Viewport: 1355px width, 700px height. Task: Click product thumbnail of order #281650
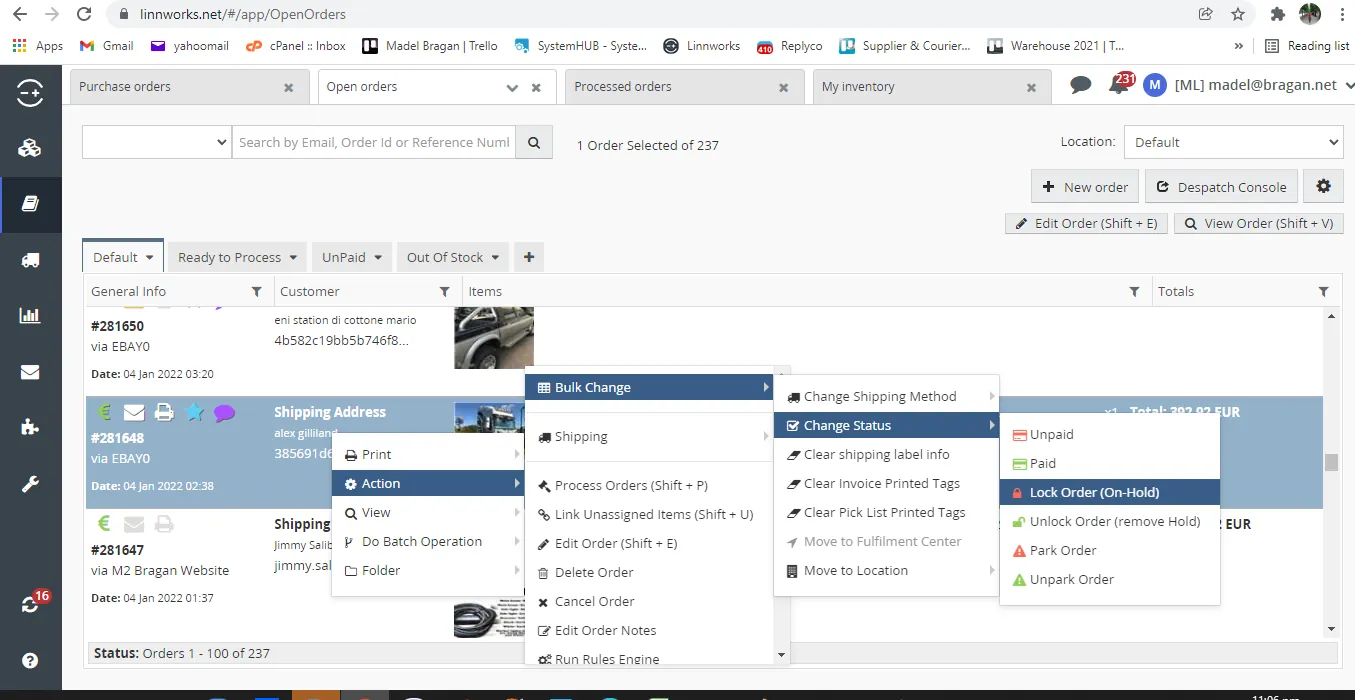pyautogui.click(x=494, y=337)
